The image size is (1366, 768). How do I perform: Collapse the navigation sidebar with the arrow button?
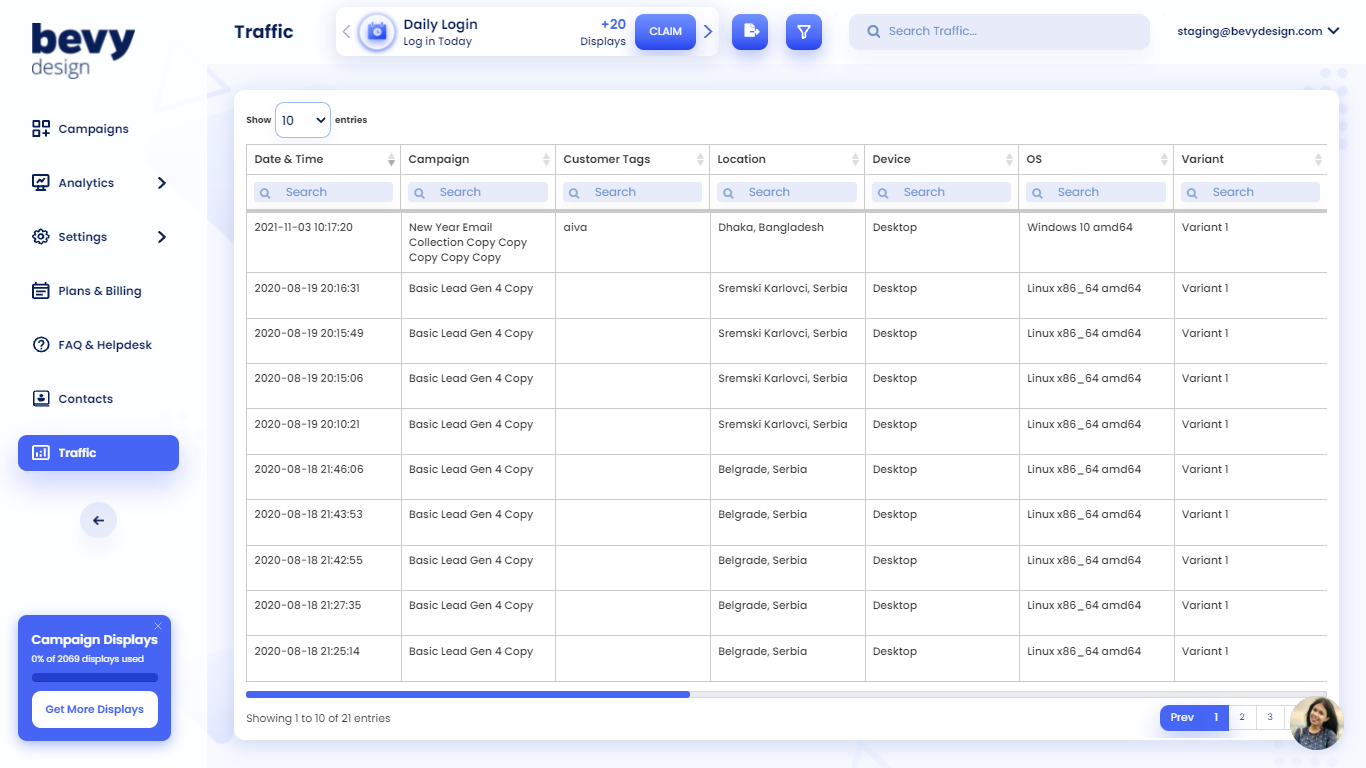click(x=98, y=520)
